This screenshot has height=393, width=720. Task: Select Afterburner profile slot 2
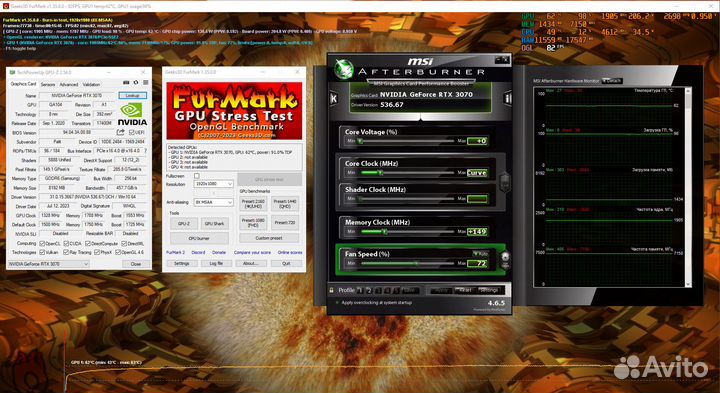370,291
